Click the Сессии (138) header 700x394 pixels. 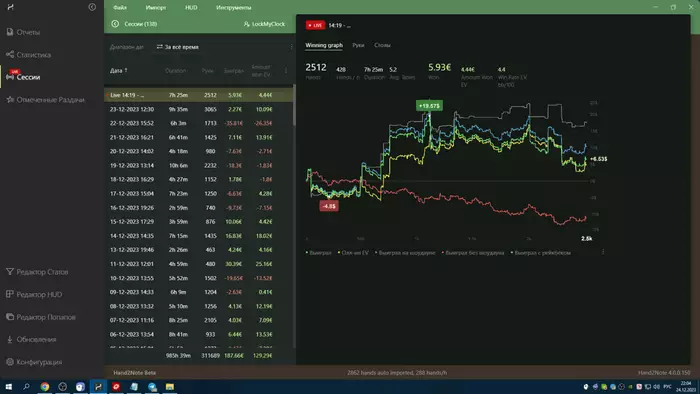[141, 24]
